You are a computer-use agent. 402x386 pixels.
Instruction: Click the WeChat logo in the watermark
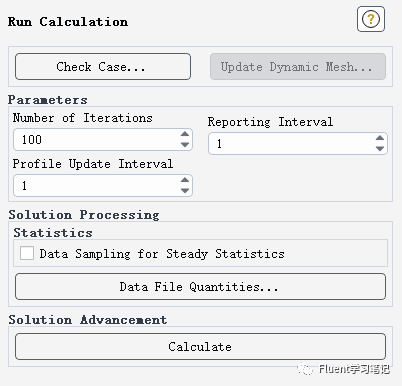[x=306, y=369]
